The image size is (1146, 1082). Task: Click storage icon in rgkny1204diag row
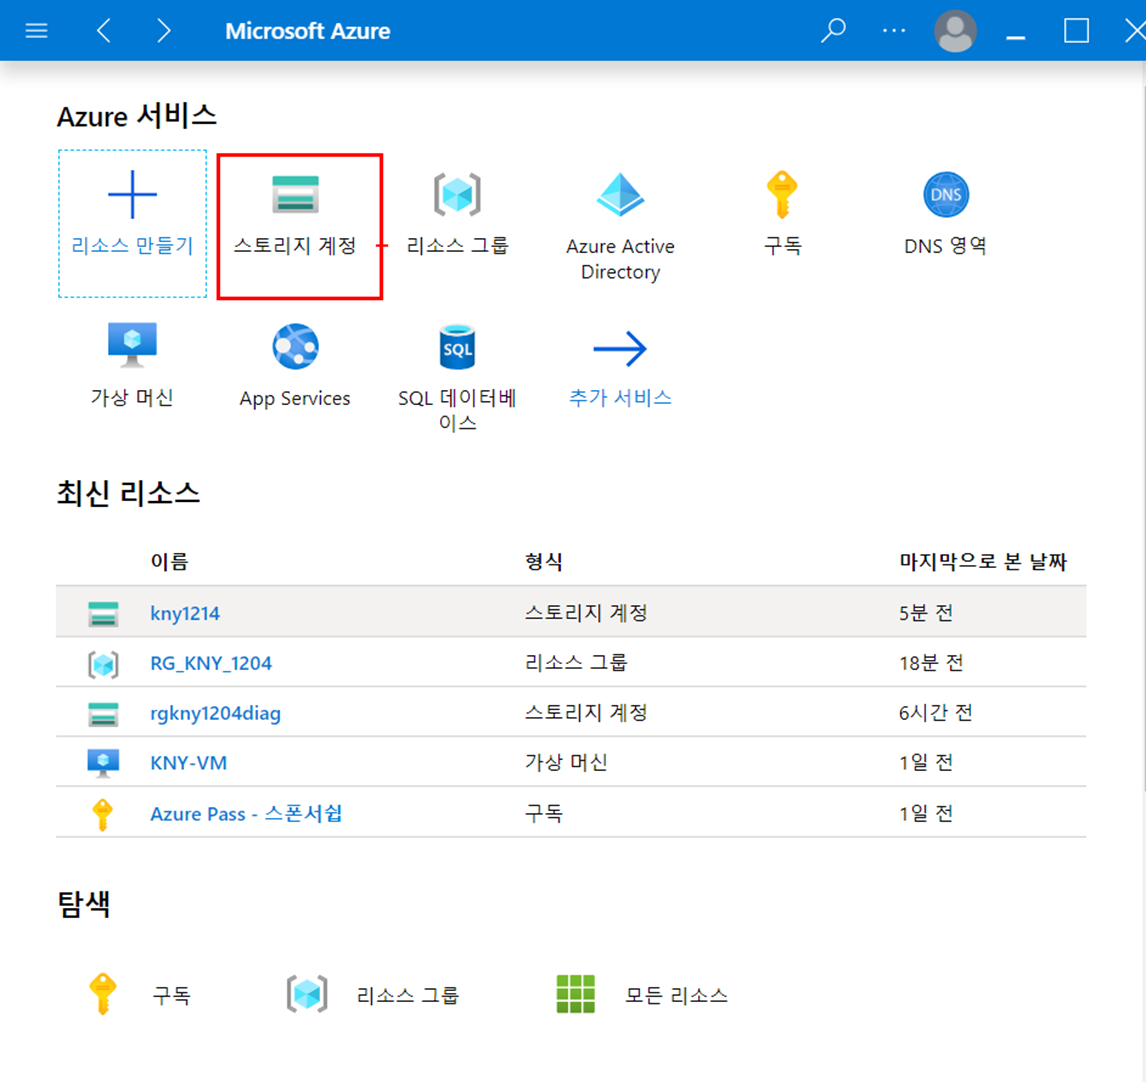tap(103, 714)
